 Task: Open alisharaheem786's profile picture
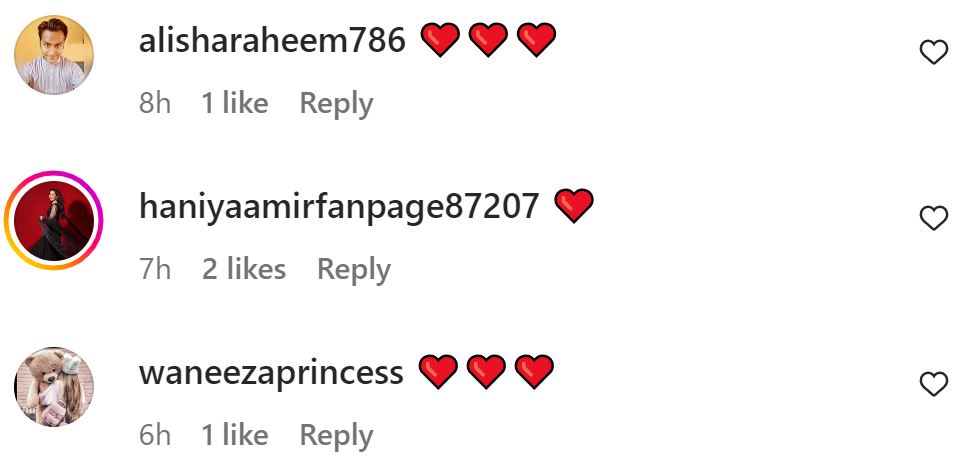54,54
